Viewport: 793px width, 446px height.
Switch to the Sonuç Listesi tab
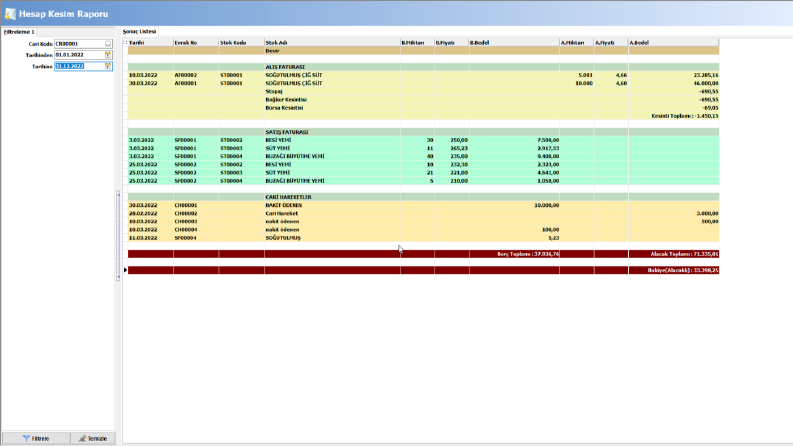coord(140,31)
